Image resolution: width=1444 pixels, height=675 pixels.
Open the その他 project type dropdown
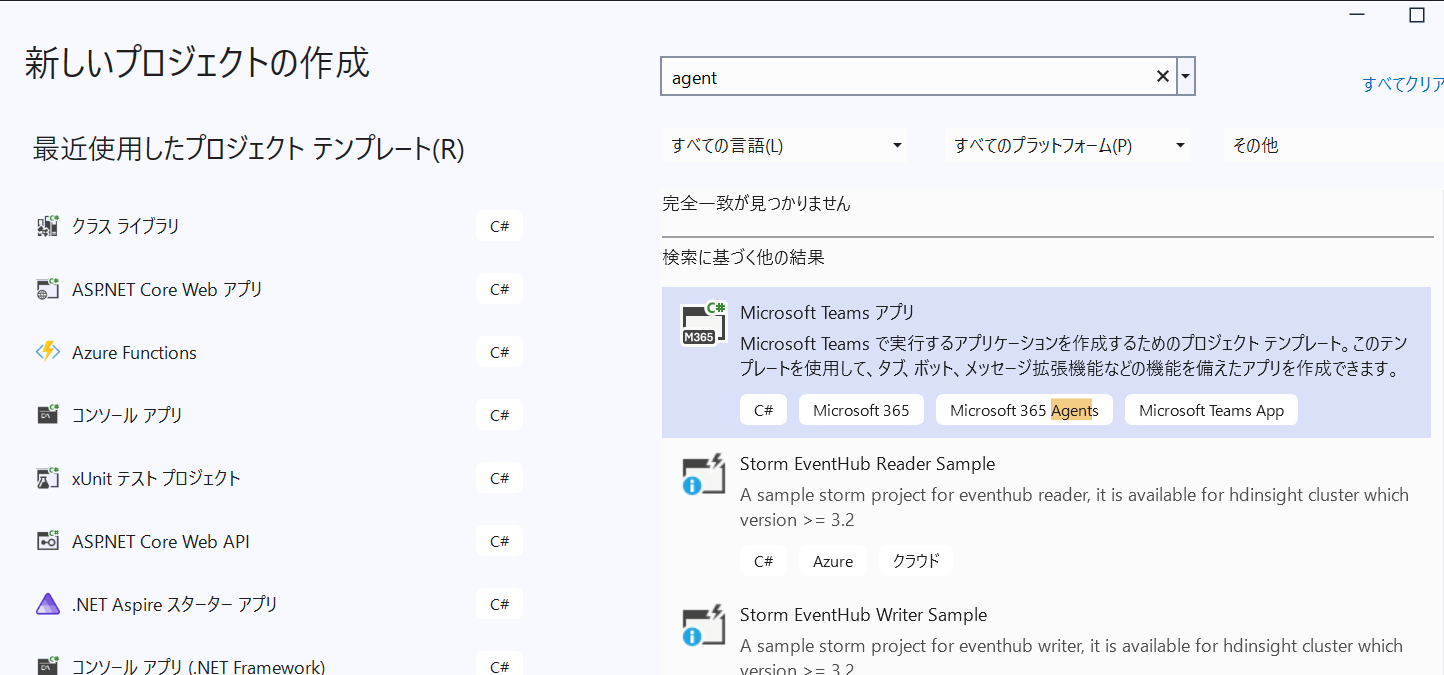click(x=1334, y=146)
